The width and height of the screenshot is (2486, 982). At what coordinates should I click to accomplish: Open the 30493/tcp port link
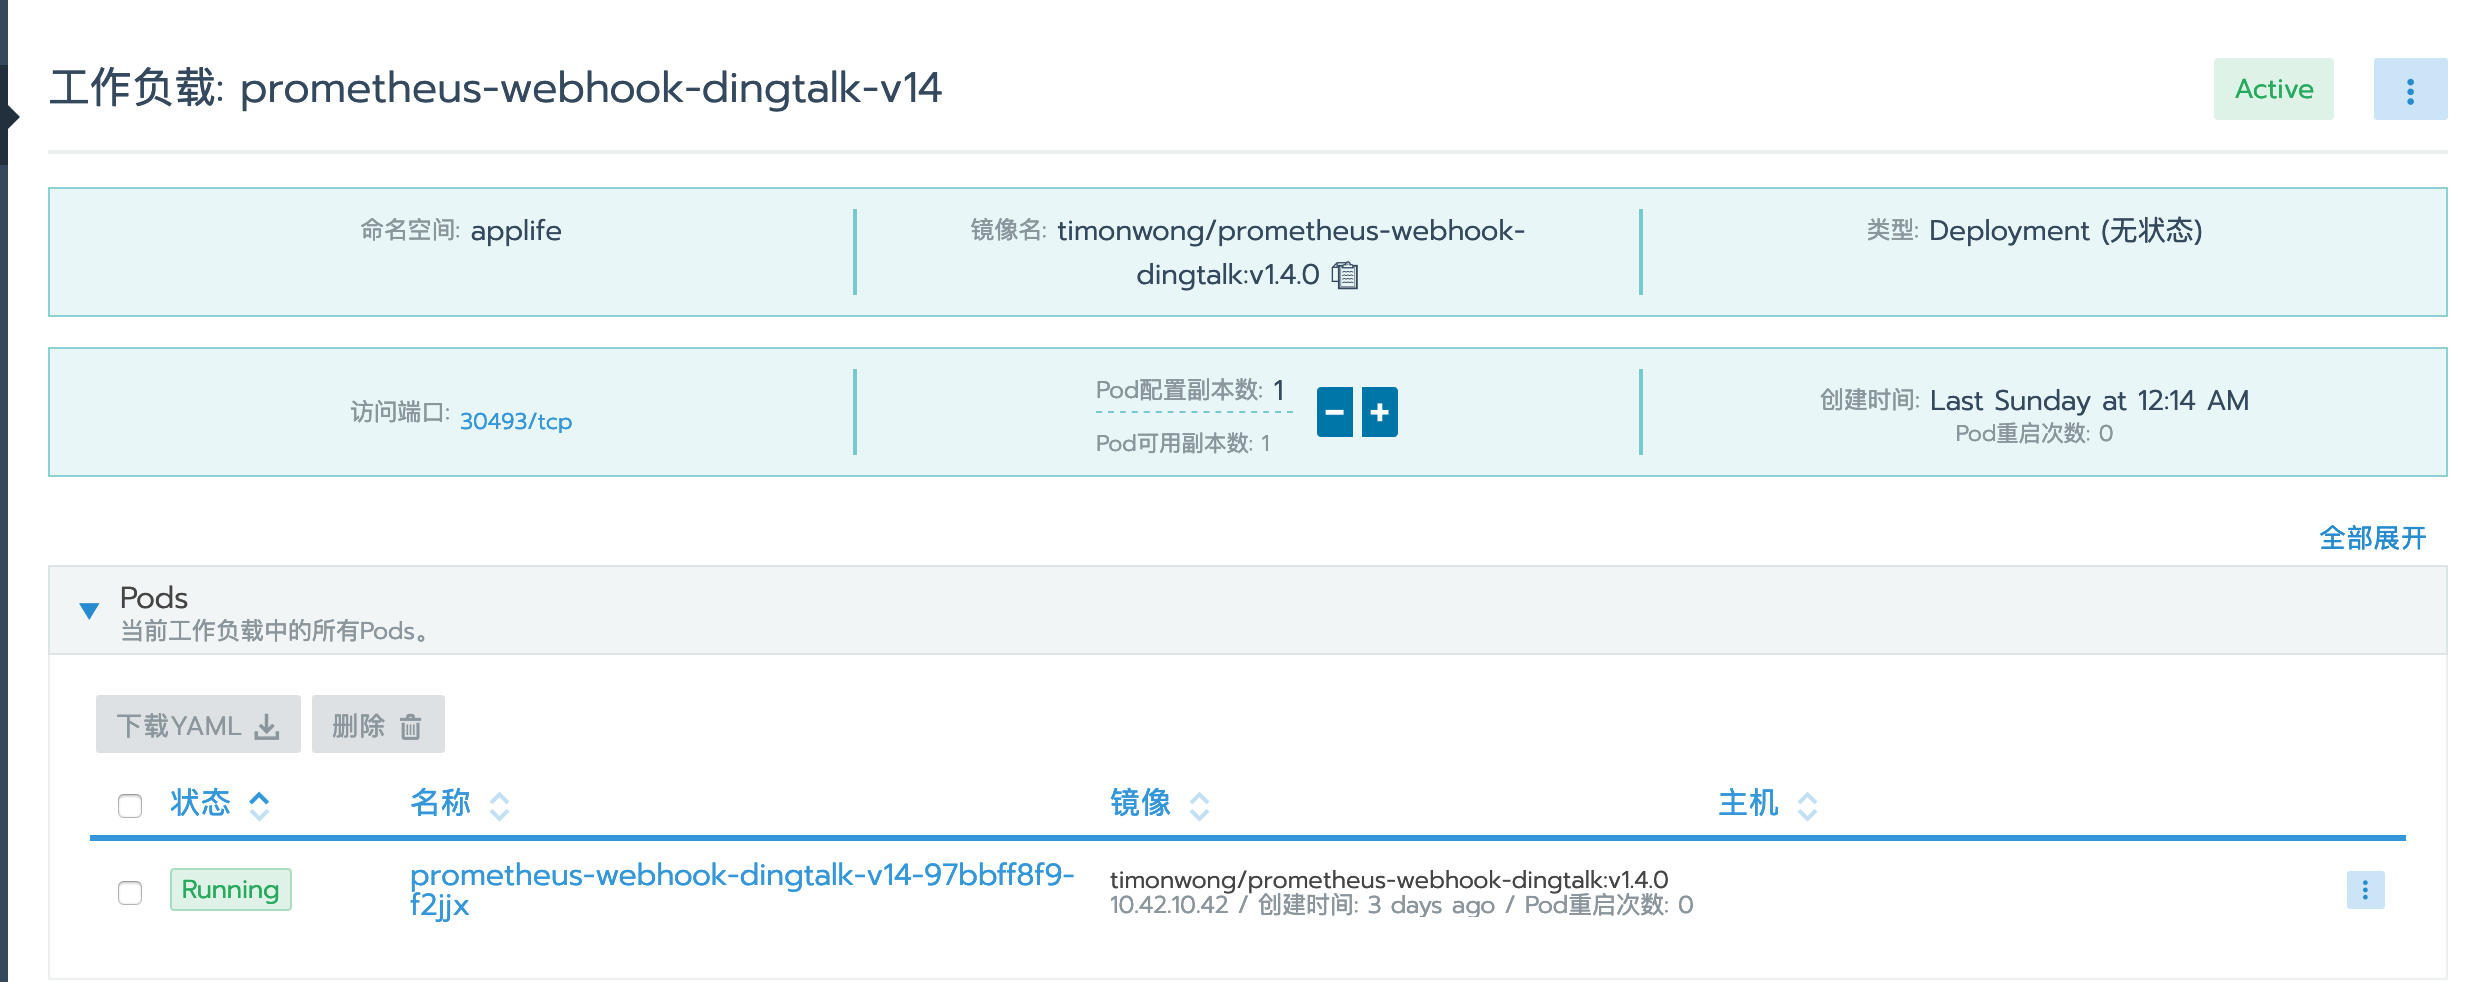pyautogui.click(x=516, y=421)
